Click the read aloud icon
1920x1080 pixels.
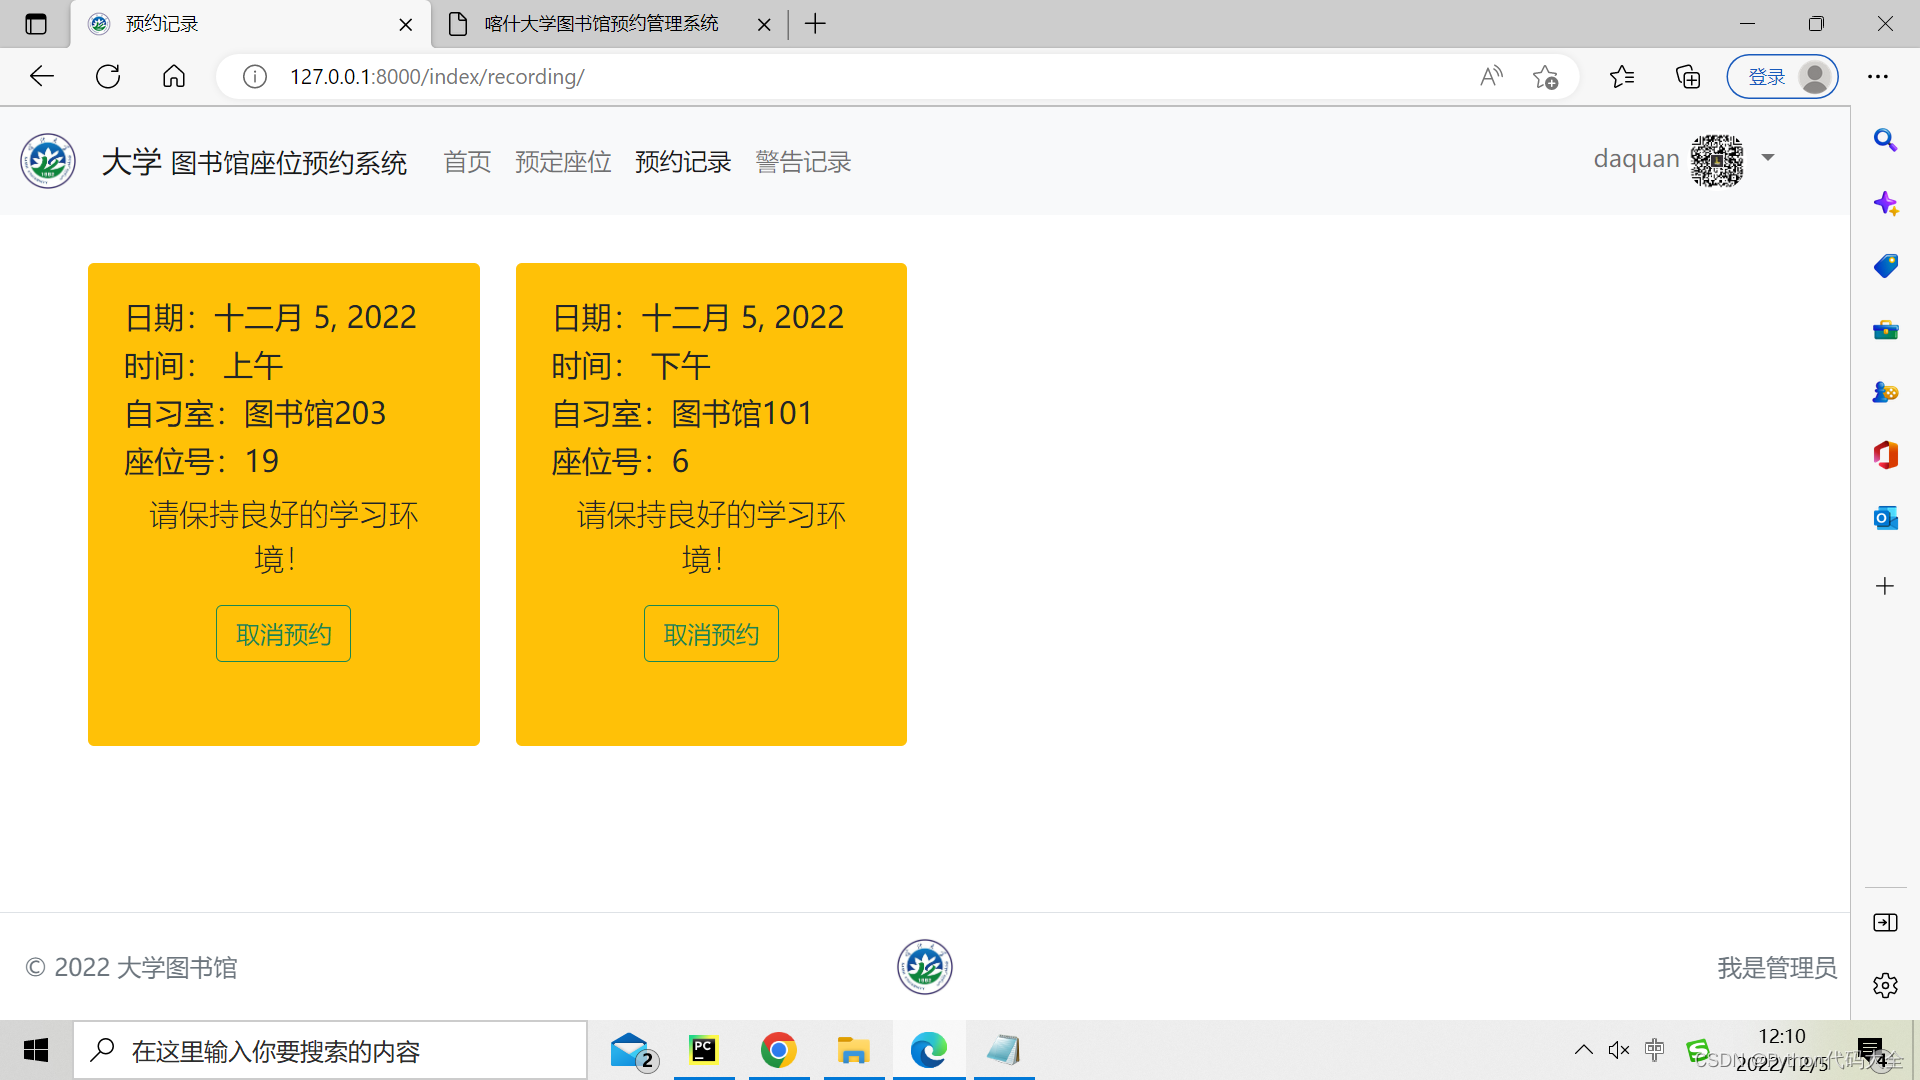[x=1491, y=77]
